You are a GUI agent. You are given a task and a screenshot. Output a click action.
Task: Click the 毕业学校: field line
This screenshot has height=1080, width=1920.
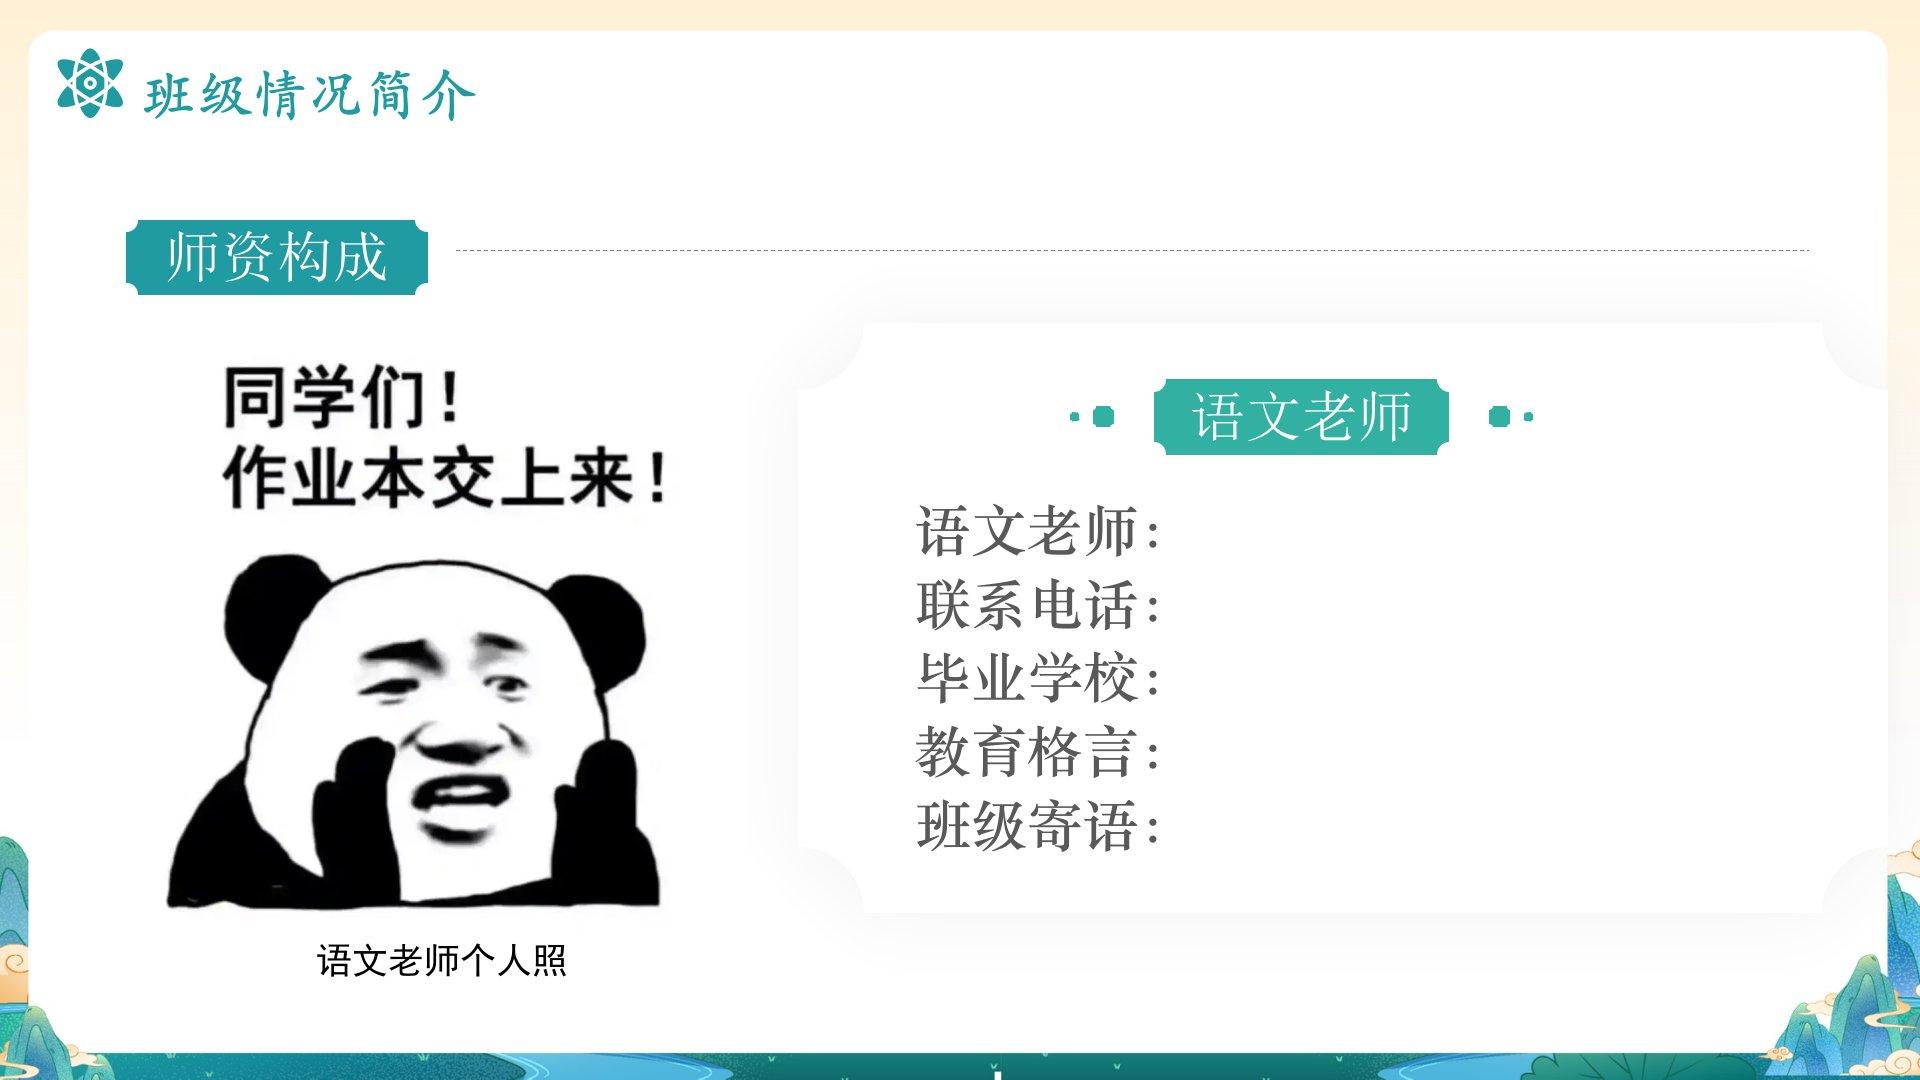tap(1038, 678)
